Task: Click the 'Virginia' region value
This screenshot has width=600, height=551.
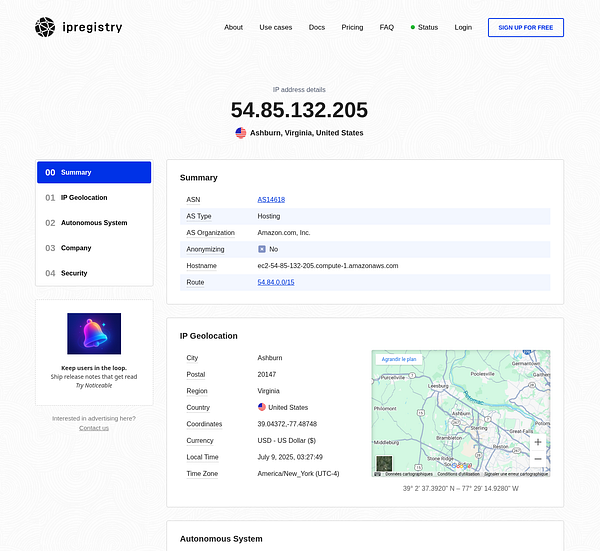Action: [268, 391]
